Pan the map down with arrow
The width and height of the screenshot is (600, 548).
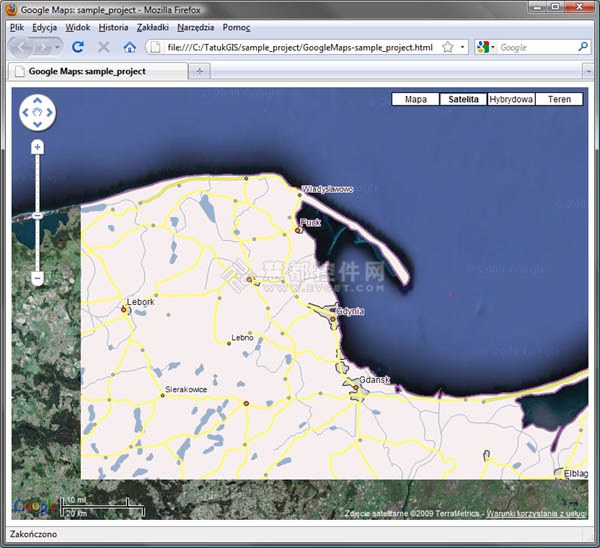click(37, 124)
